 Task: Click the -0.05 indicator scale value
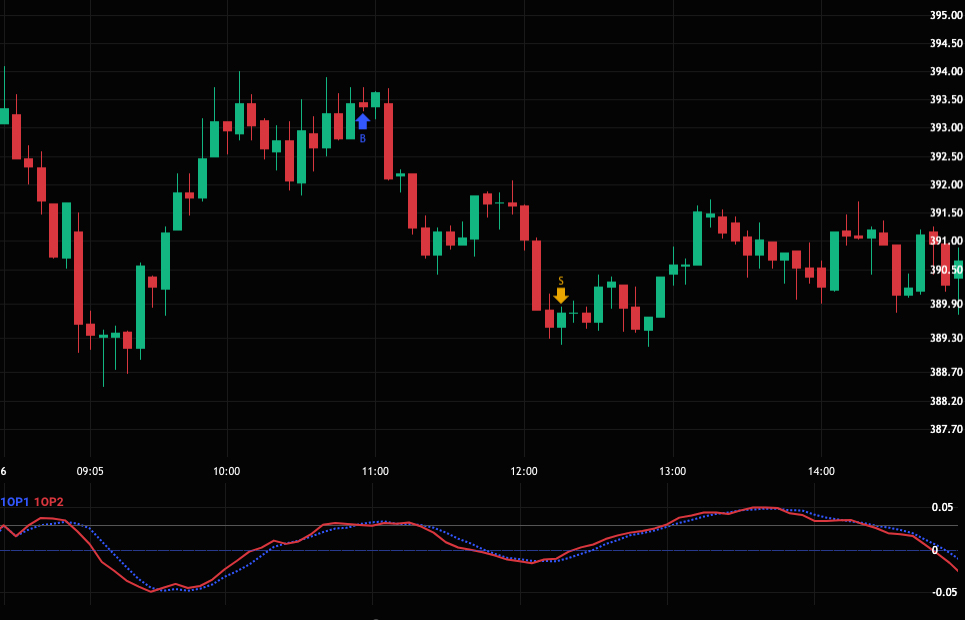coord(945,592)
